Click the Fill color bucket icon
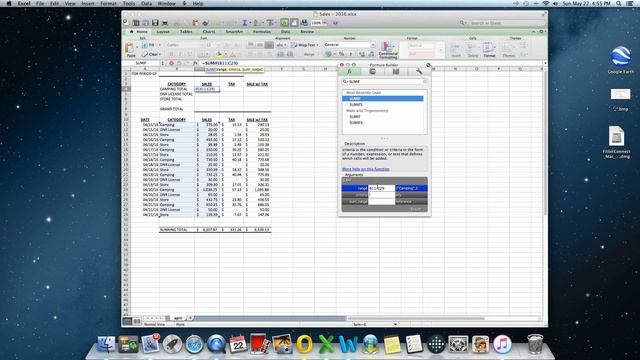 [218, 54]
